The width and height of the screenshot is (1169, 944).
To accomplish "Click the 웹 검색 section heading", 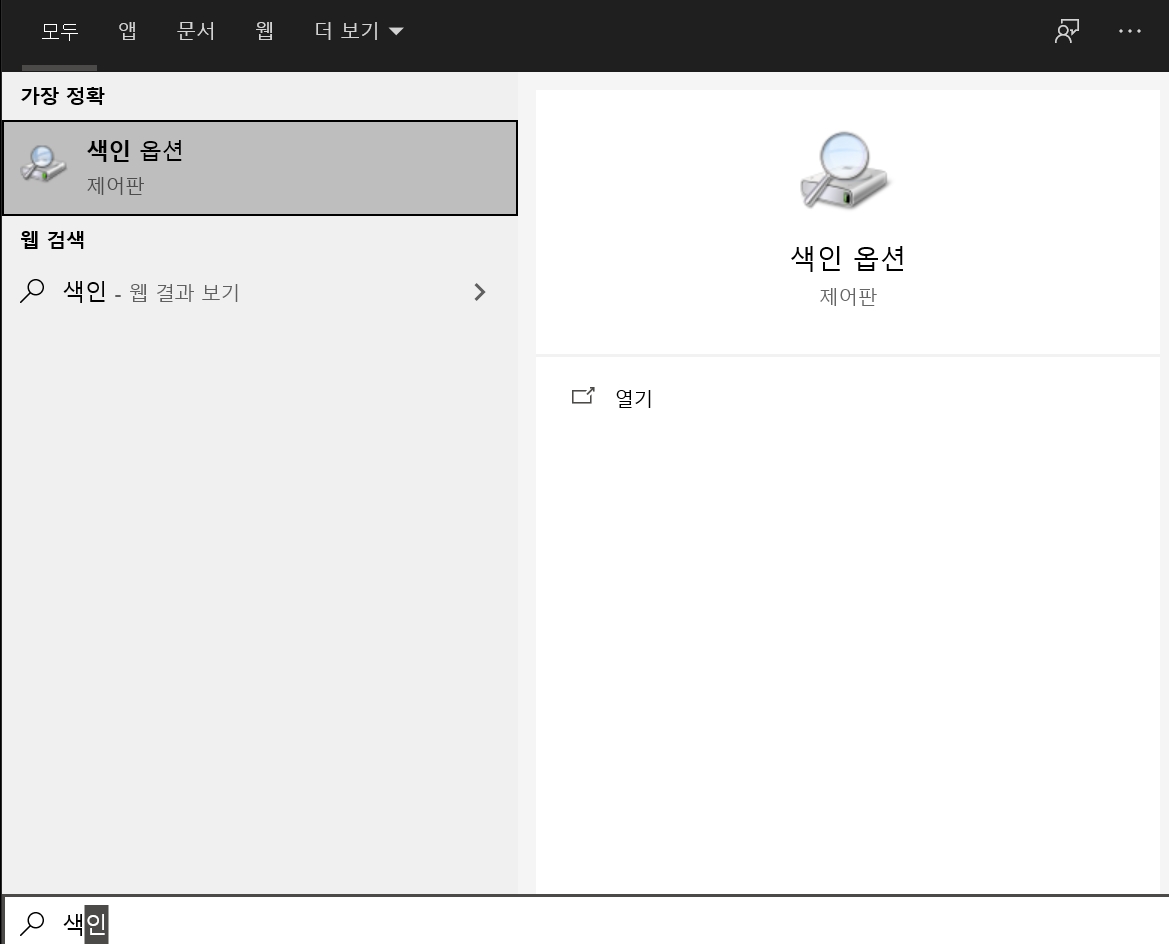I will 52,240.
